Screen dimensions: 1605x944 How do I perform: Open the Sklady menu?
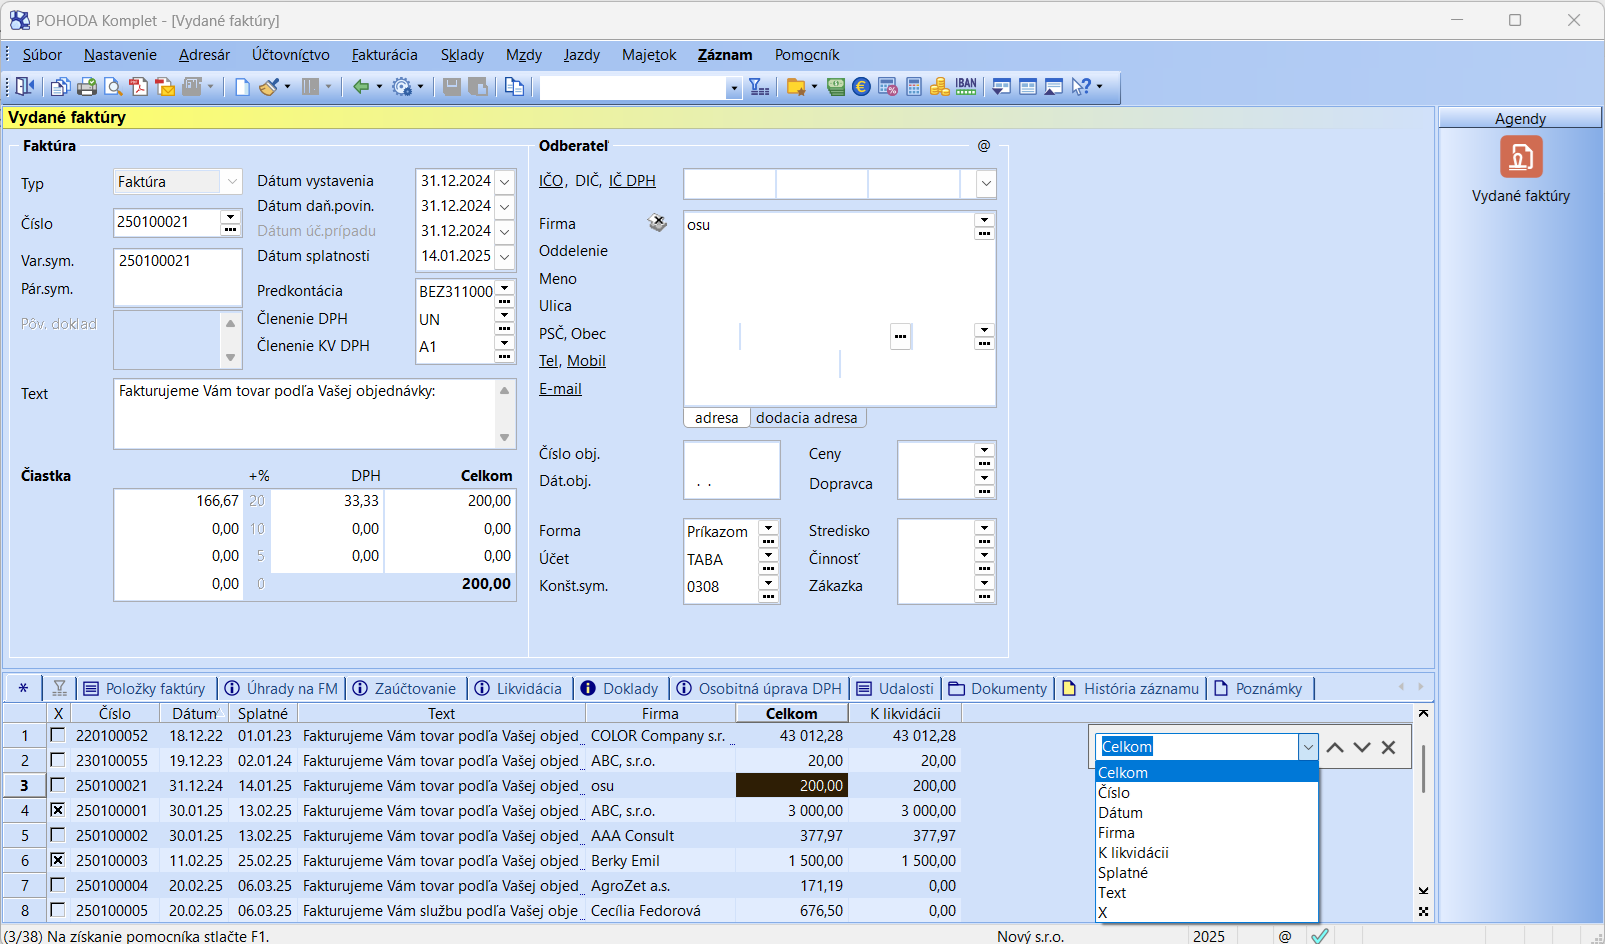pyautogui.click(x=462, y=55)
